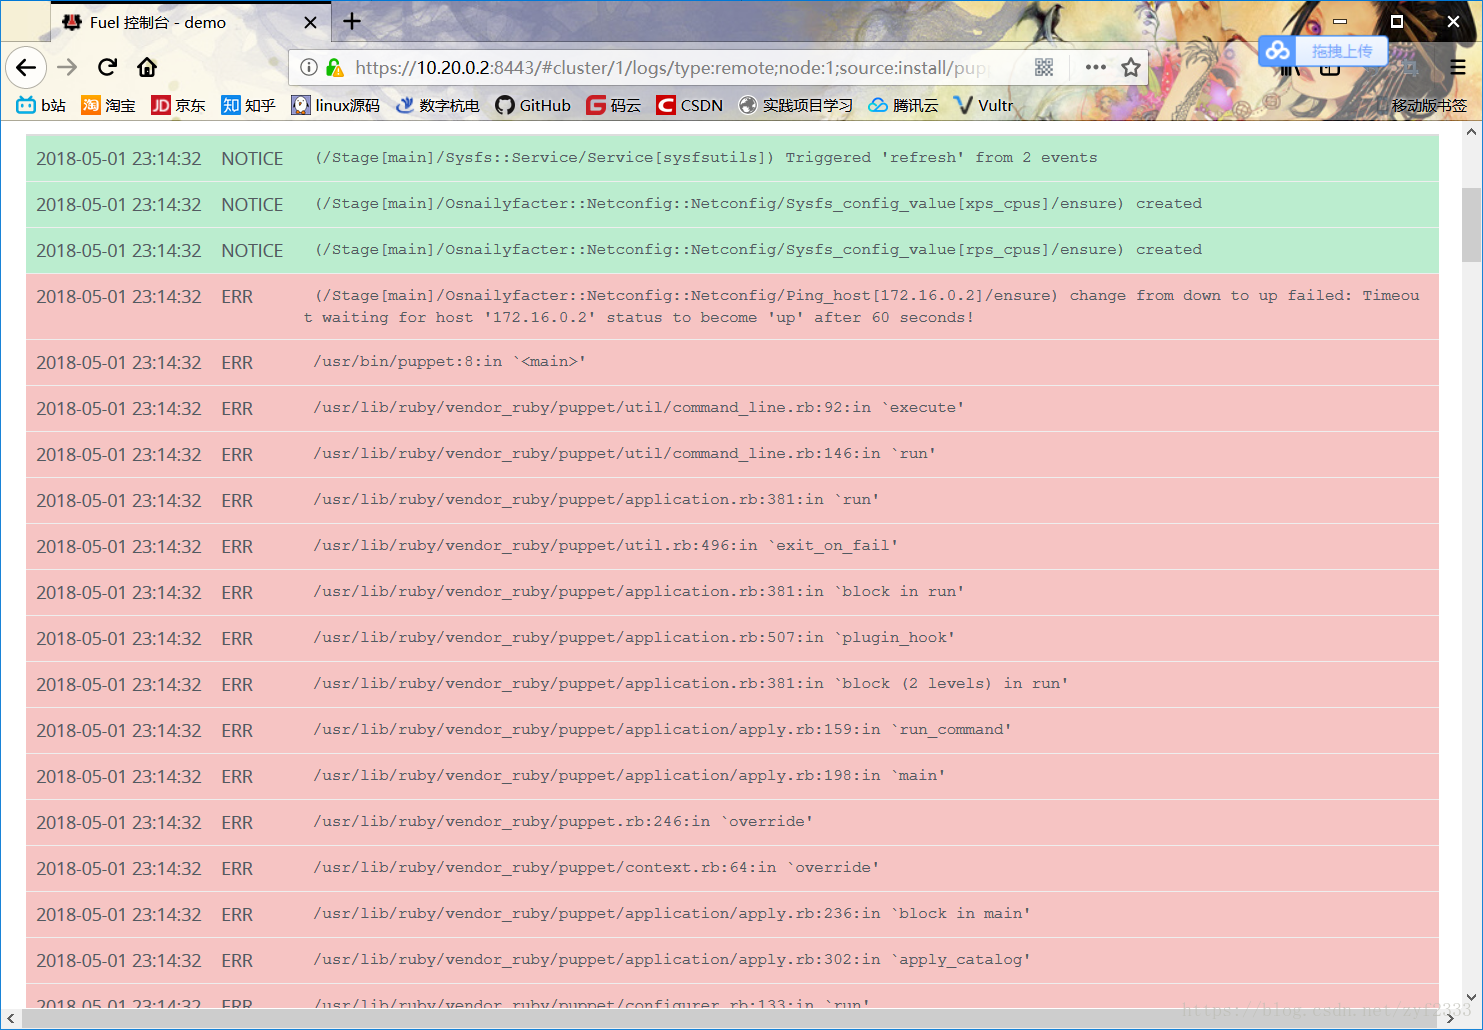Viewport: 1483px width, 1030px height.
Task: Click the forward navigation arrow
Action: pos(67,67)
